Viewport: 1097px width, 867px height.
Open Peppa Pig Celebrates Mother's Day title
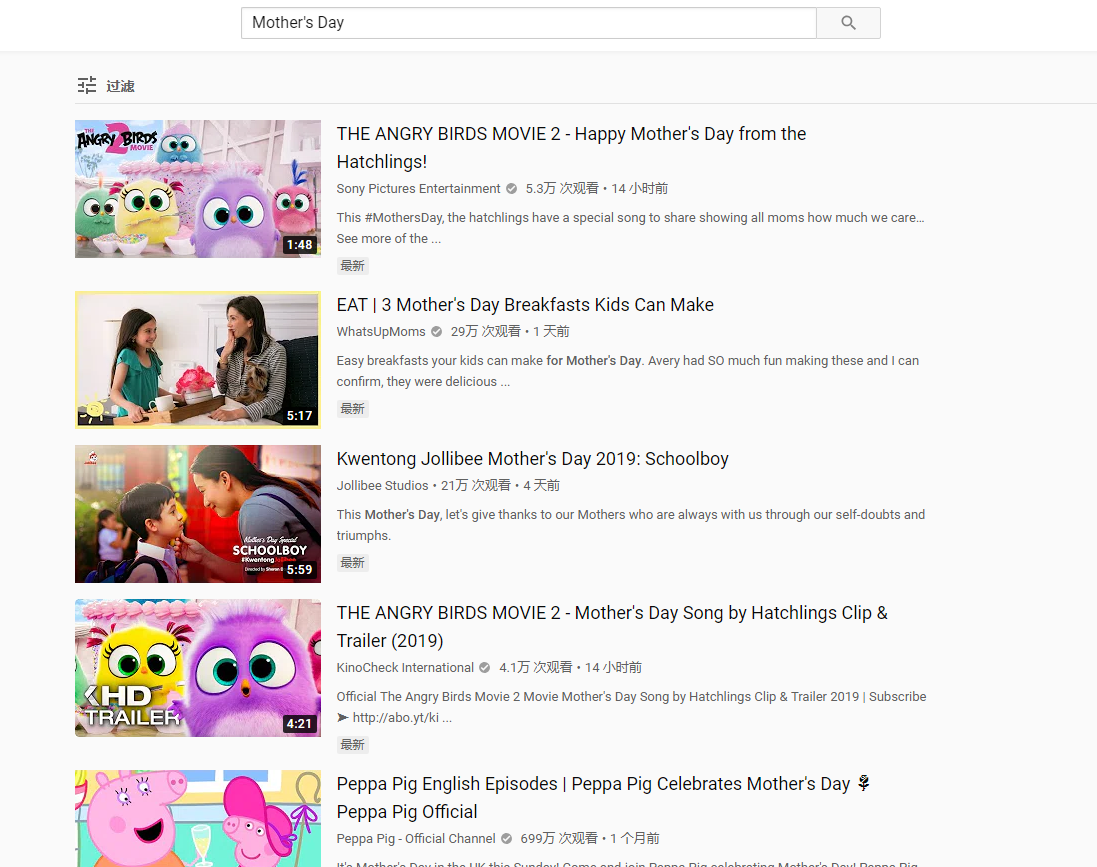click(603, 798)
